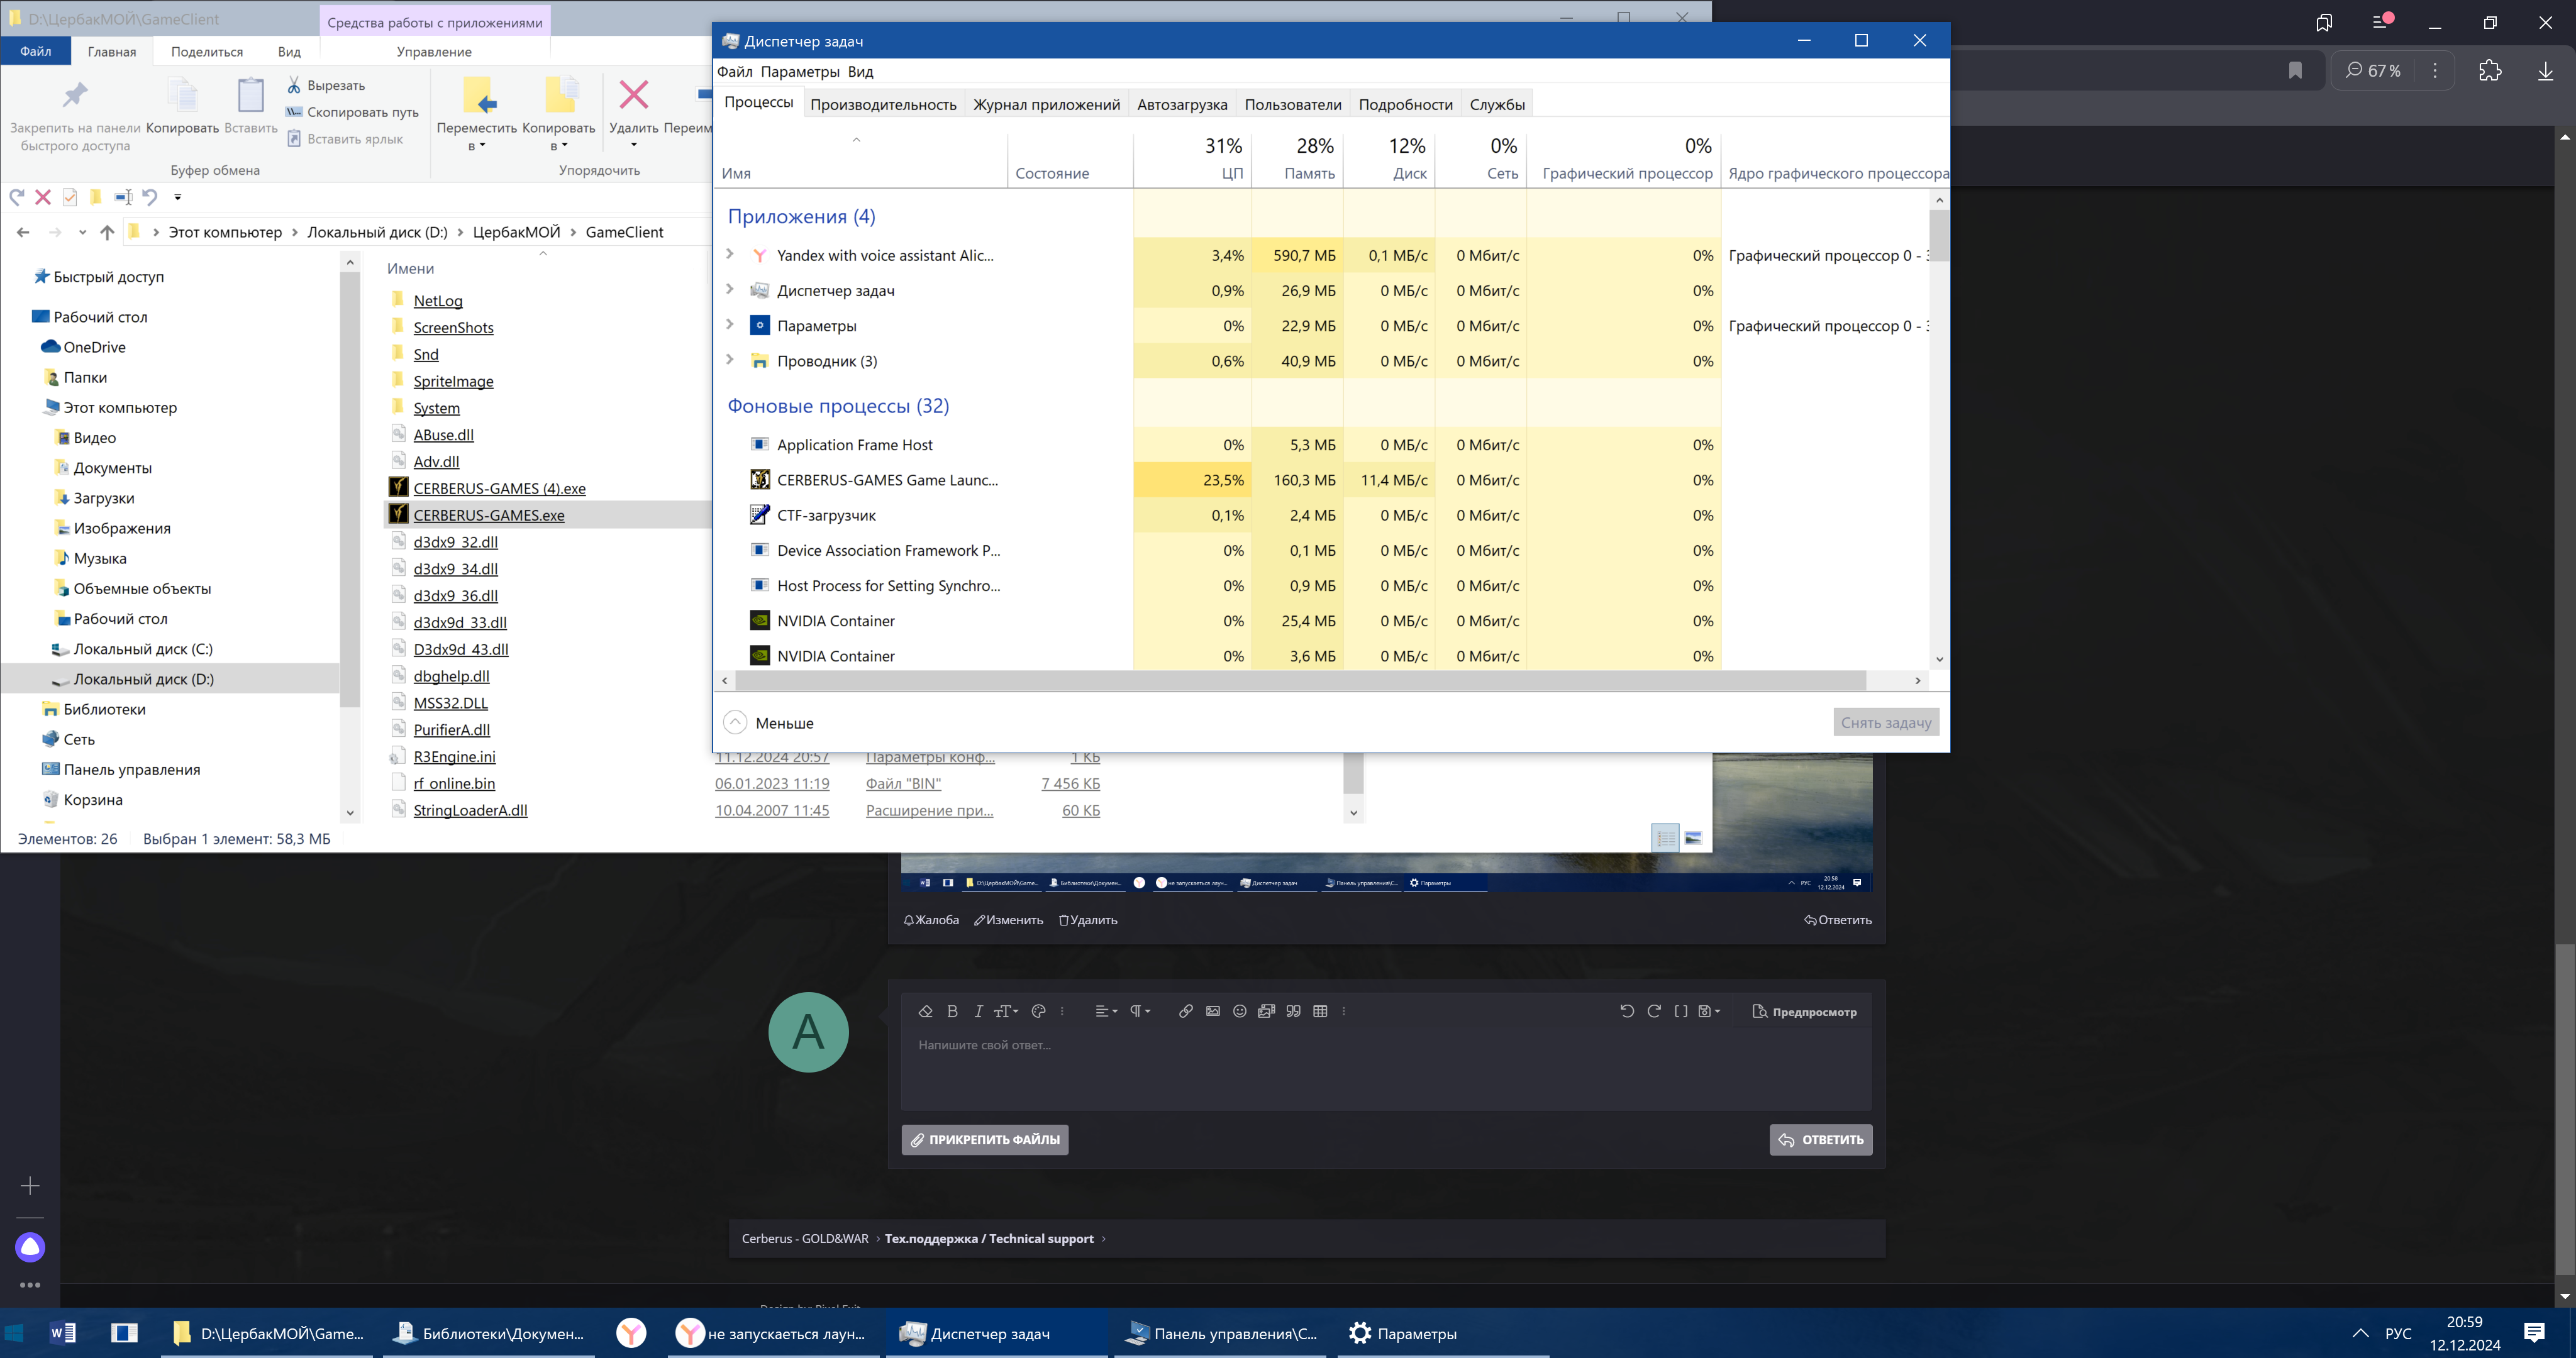The width and height of the screenshot is (2576, 1358).
Task: Open Вид menu in Task Manager
Action: pyautogui.click(x=860, y=71)
